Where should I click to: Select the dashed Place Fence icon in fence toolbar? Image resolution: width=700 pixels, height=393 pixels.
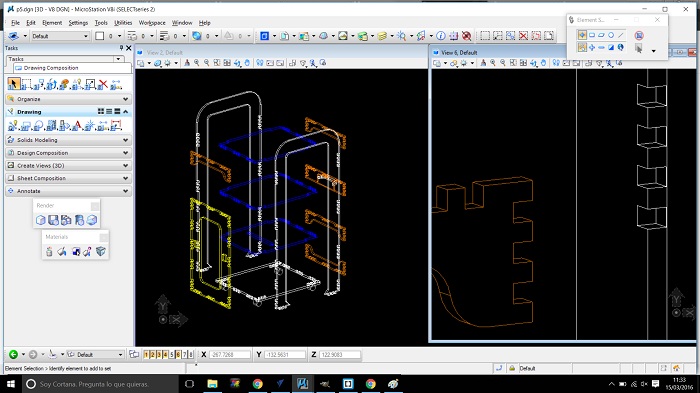(485, 36)
